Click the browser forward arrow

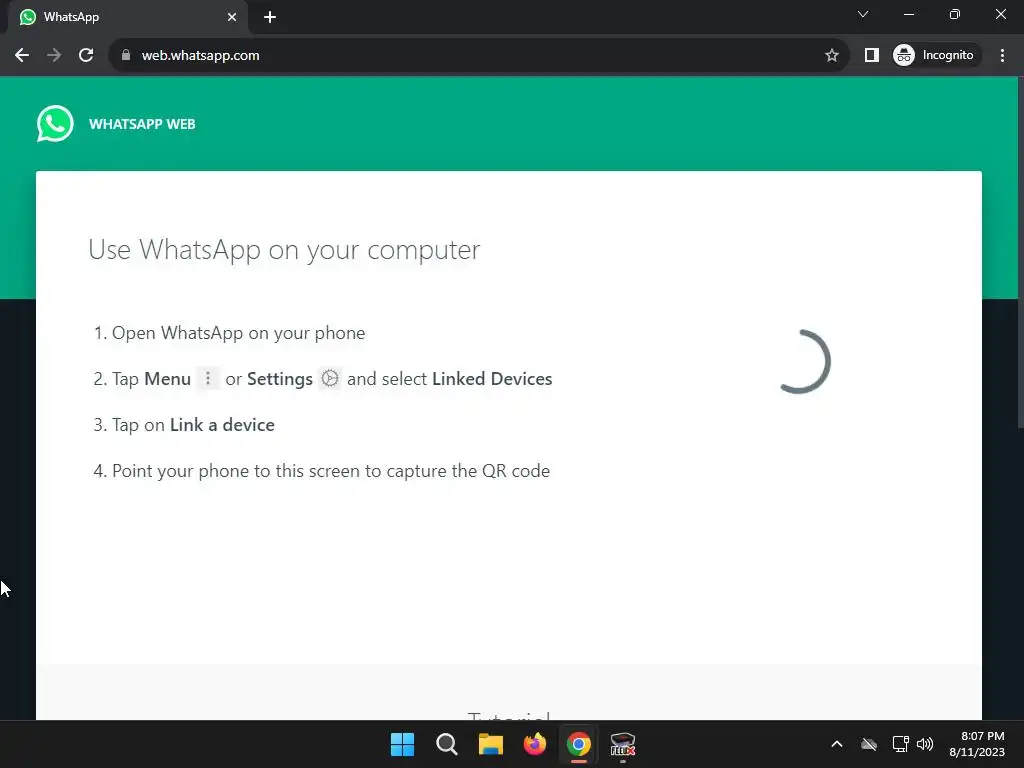54,56
